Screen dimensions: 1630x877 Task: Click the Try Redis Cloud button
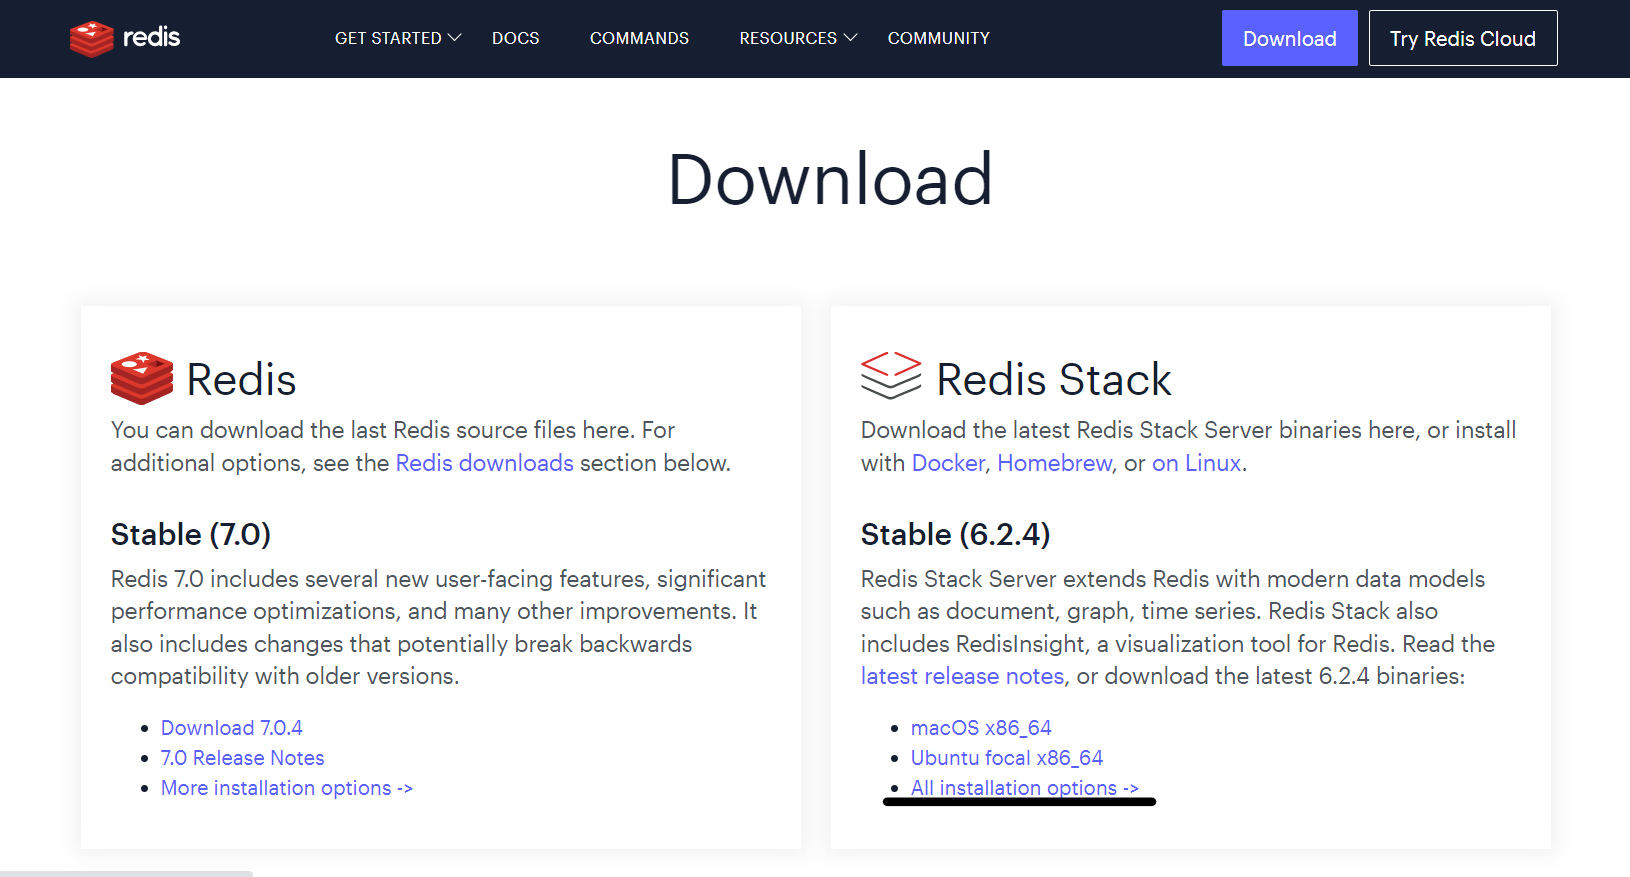click(1463, 38)
